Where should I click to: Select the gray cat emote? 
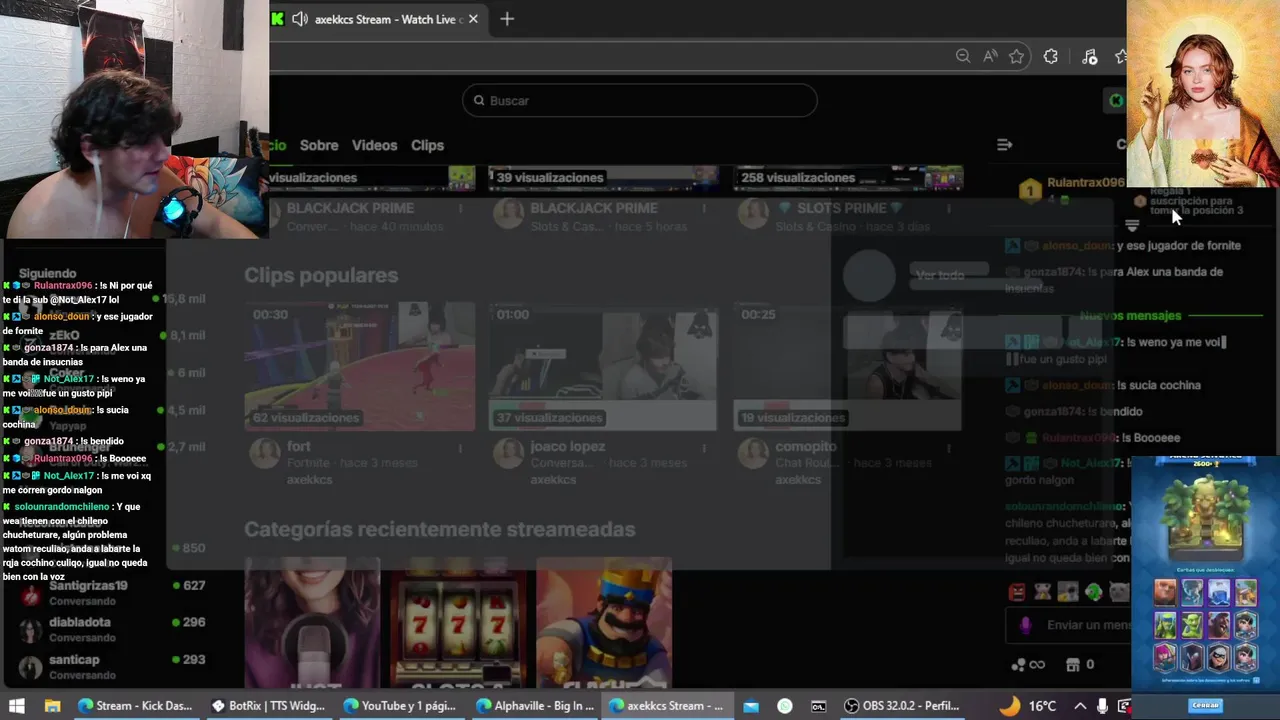pyautogui.click(x=1119, y=592)
